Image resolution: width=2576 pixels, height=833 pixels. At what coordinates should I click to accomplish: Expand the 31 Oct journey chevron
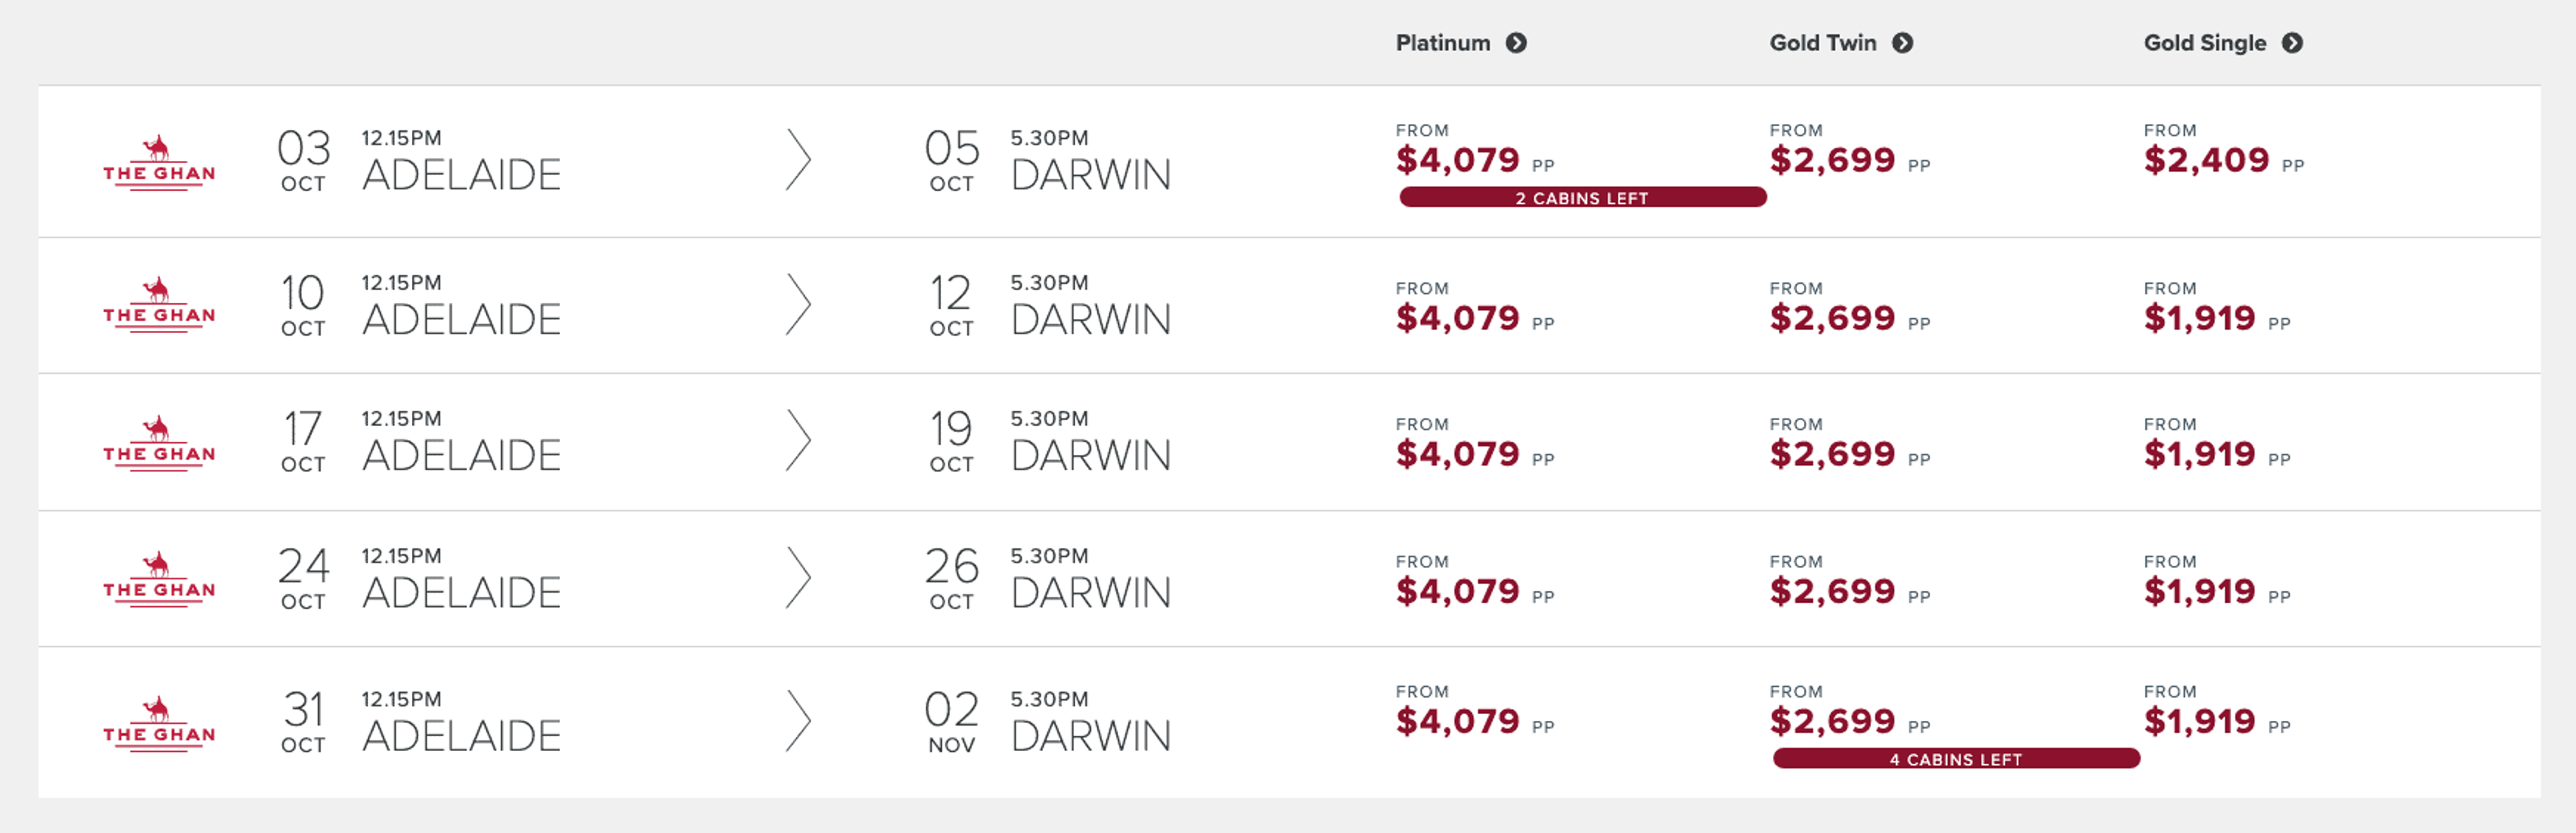pyautogui.click(x=797, y=721)
